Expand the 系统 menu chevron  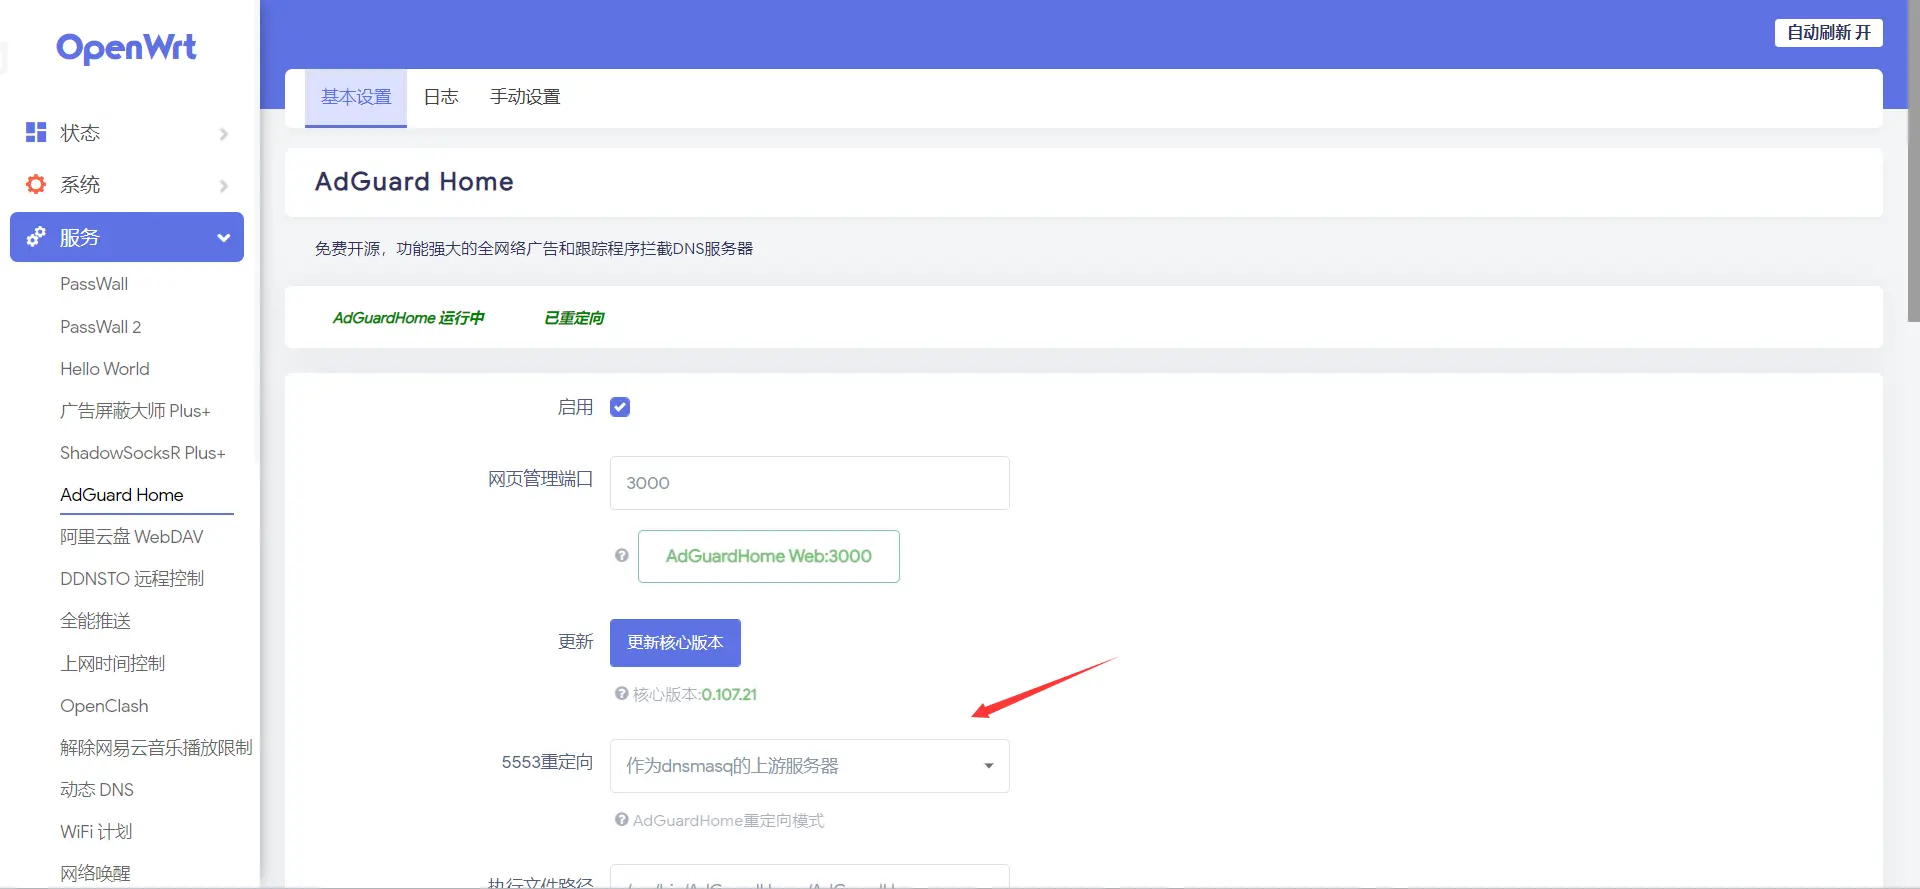tap(223, 186)
